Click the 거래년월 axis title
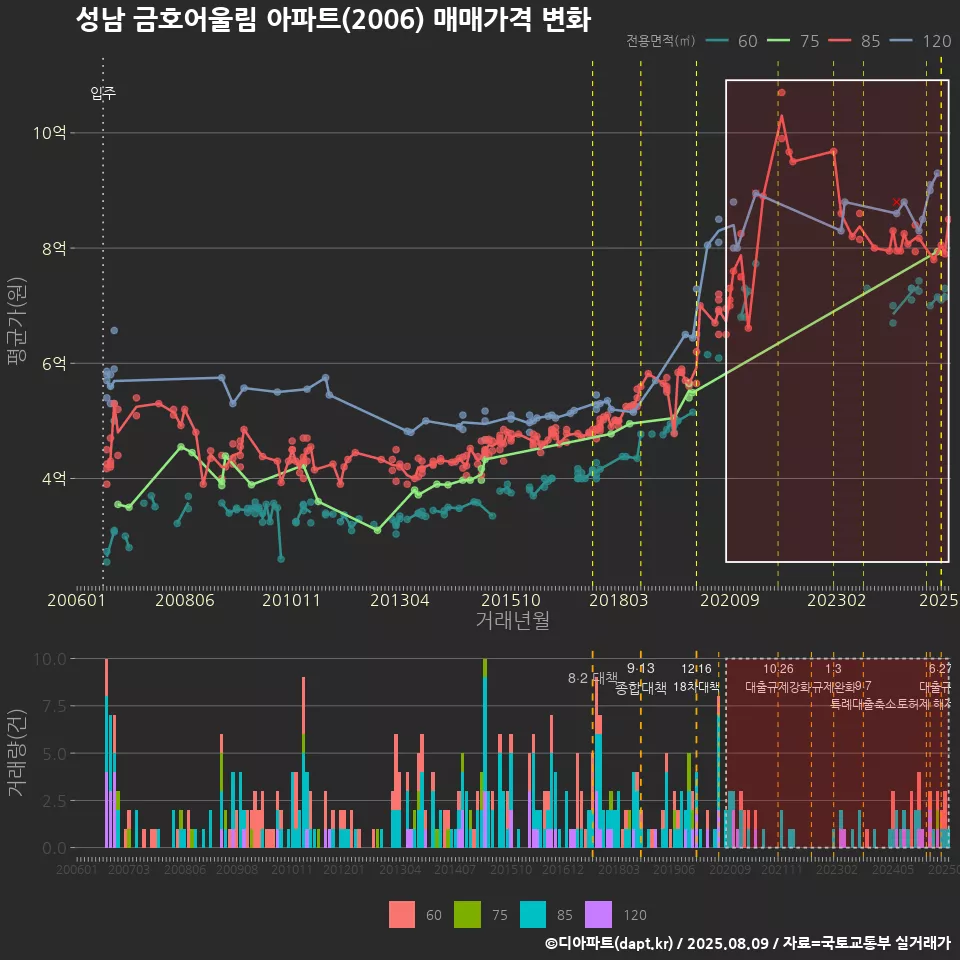The width and height of the screenshot is (960, 960). click(512, 620)
